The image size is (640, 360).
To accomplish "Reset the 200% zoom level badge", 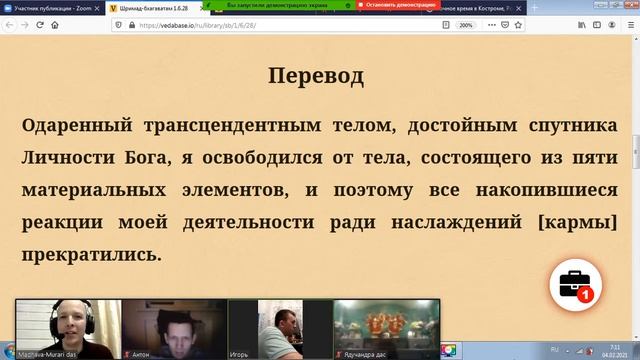I will click(x=466, y=25).
